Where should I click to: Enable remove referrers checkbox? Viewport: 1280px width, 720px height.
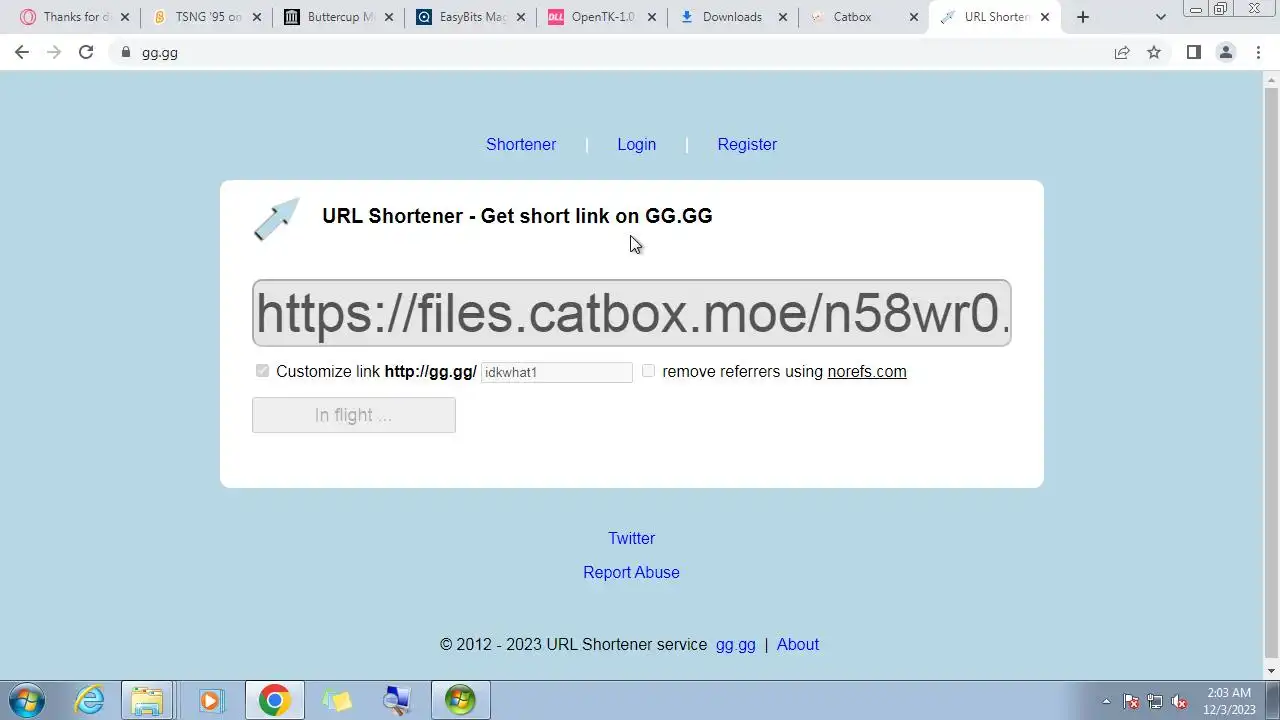pos(648,371)
